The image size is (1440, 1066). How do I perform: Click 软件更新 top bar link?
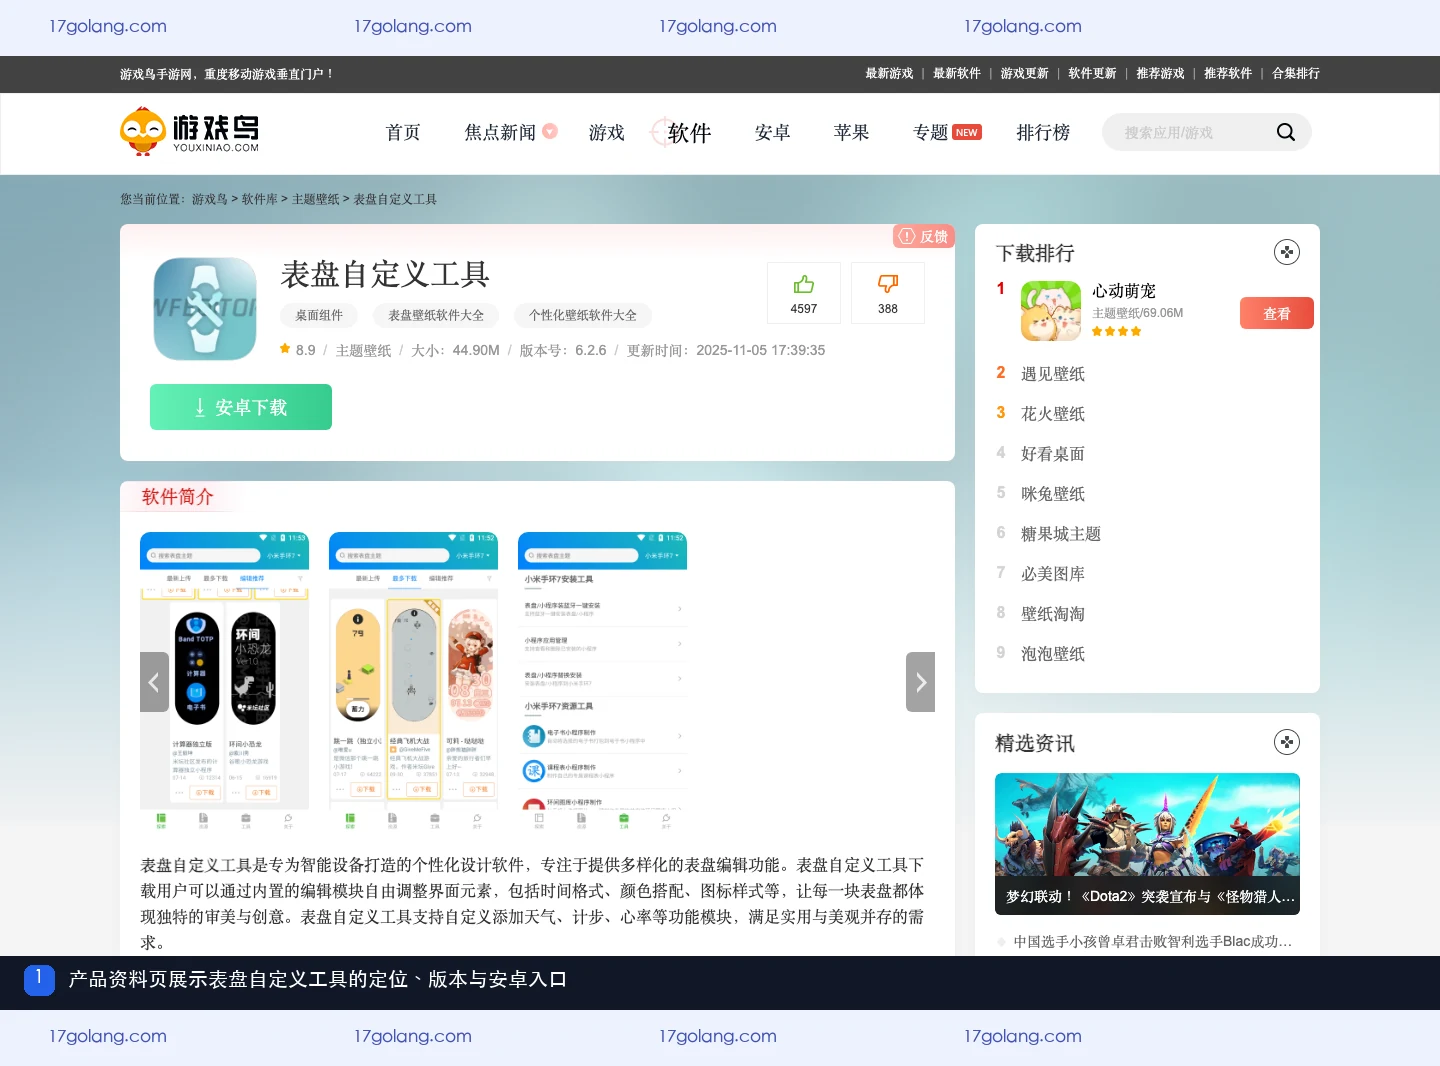coord(1092,73)
